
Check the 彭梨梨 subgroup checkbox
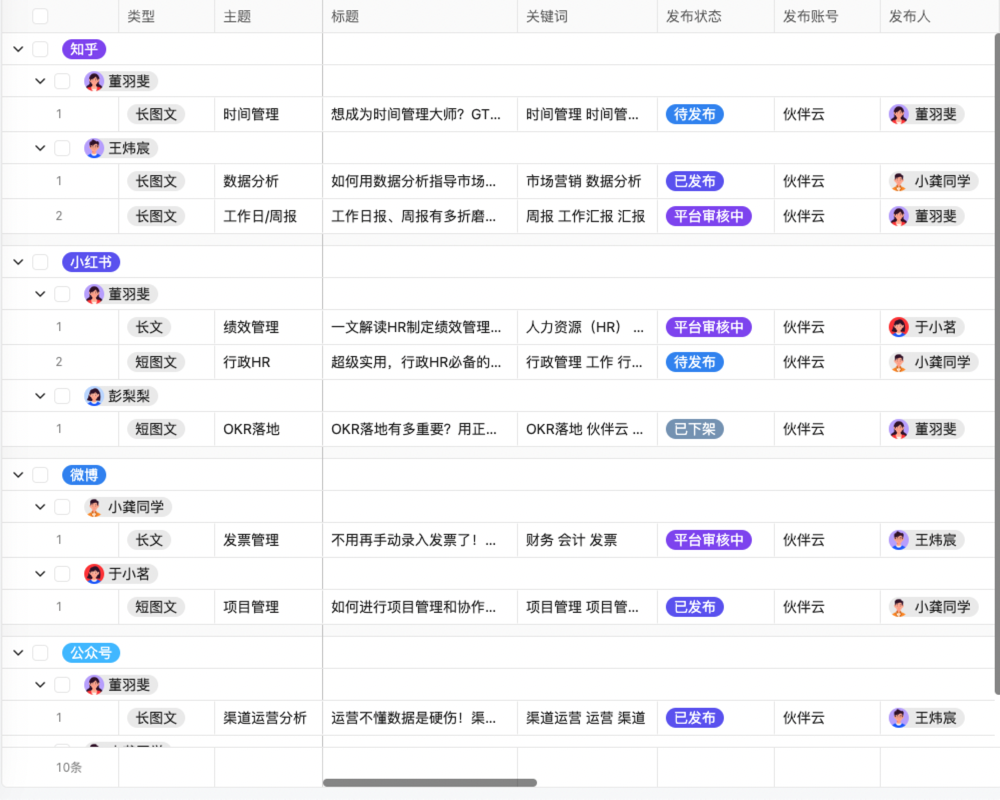(62, 396)
